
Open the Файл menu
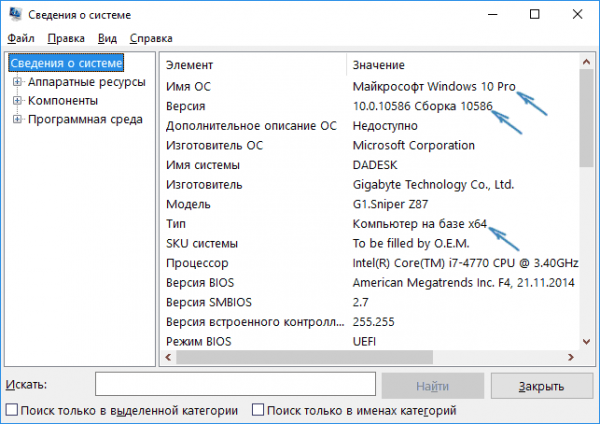(x=21, y=38)
